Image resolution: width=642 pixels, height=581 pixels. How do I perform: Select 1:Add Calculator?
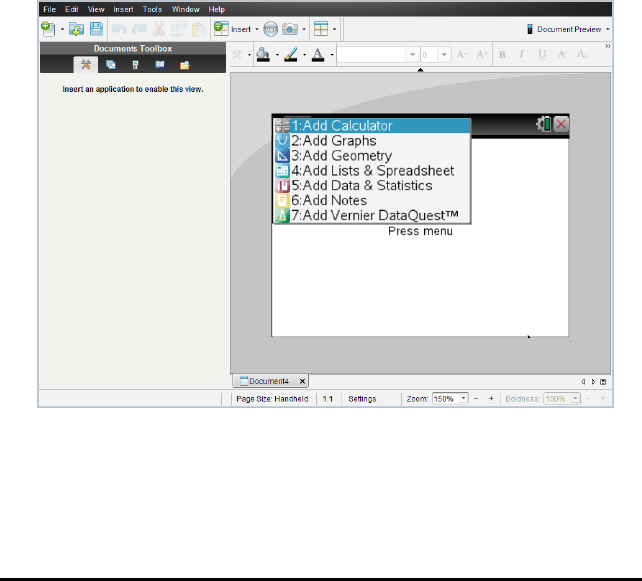pos(372,126)
